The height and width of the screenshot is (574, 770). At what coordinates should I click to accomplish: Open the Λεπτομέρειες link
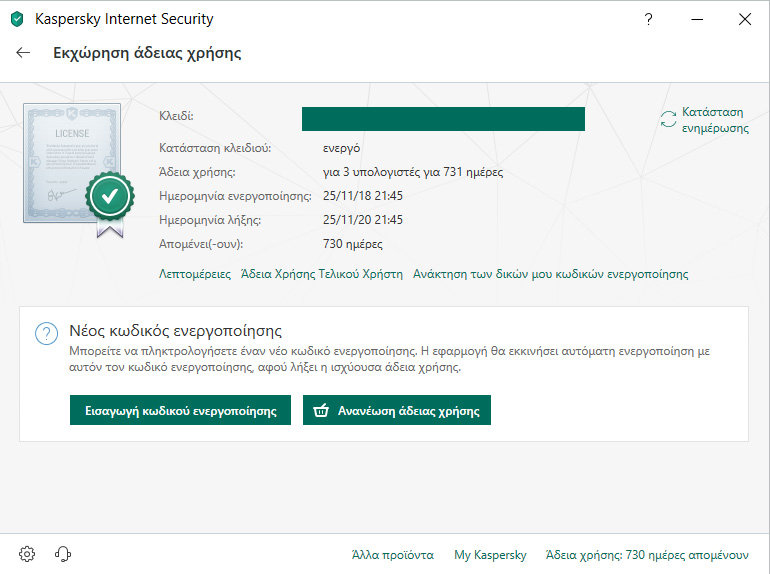pos(194,274)
